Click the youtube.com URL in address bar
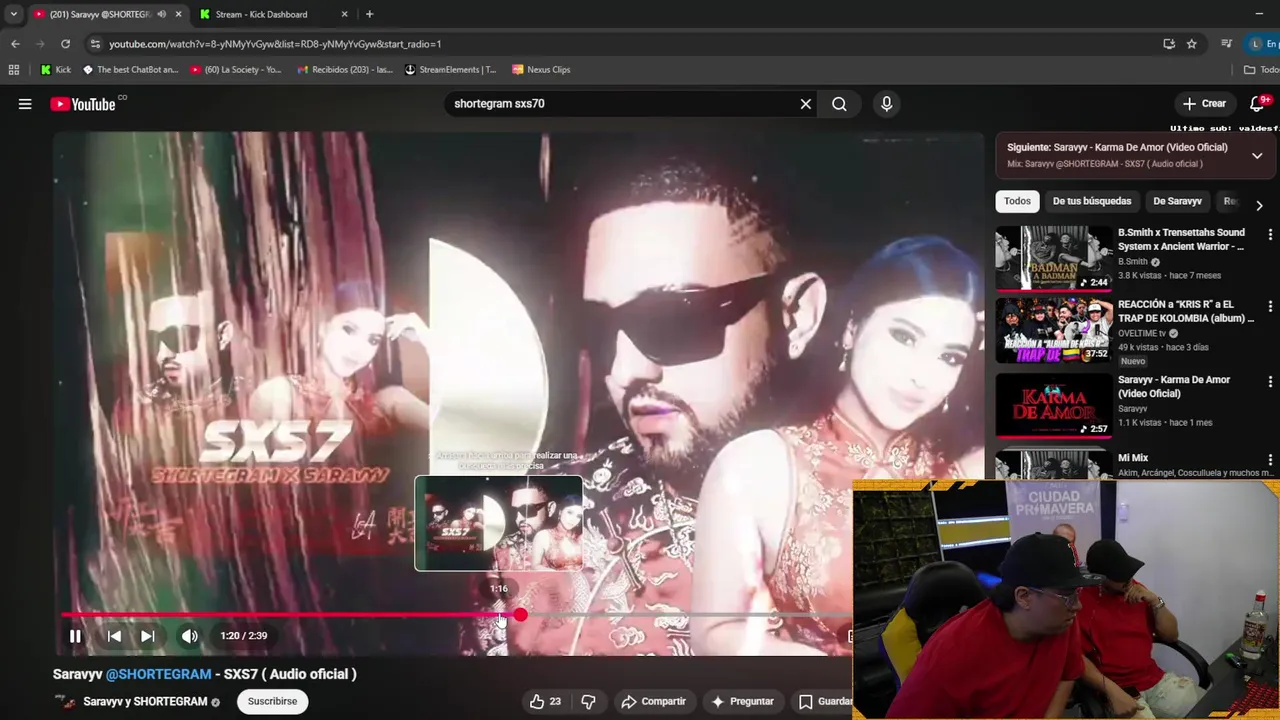This screenshot has height=720, width=1280. click(275, 44)
